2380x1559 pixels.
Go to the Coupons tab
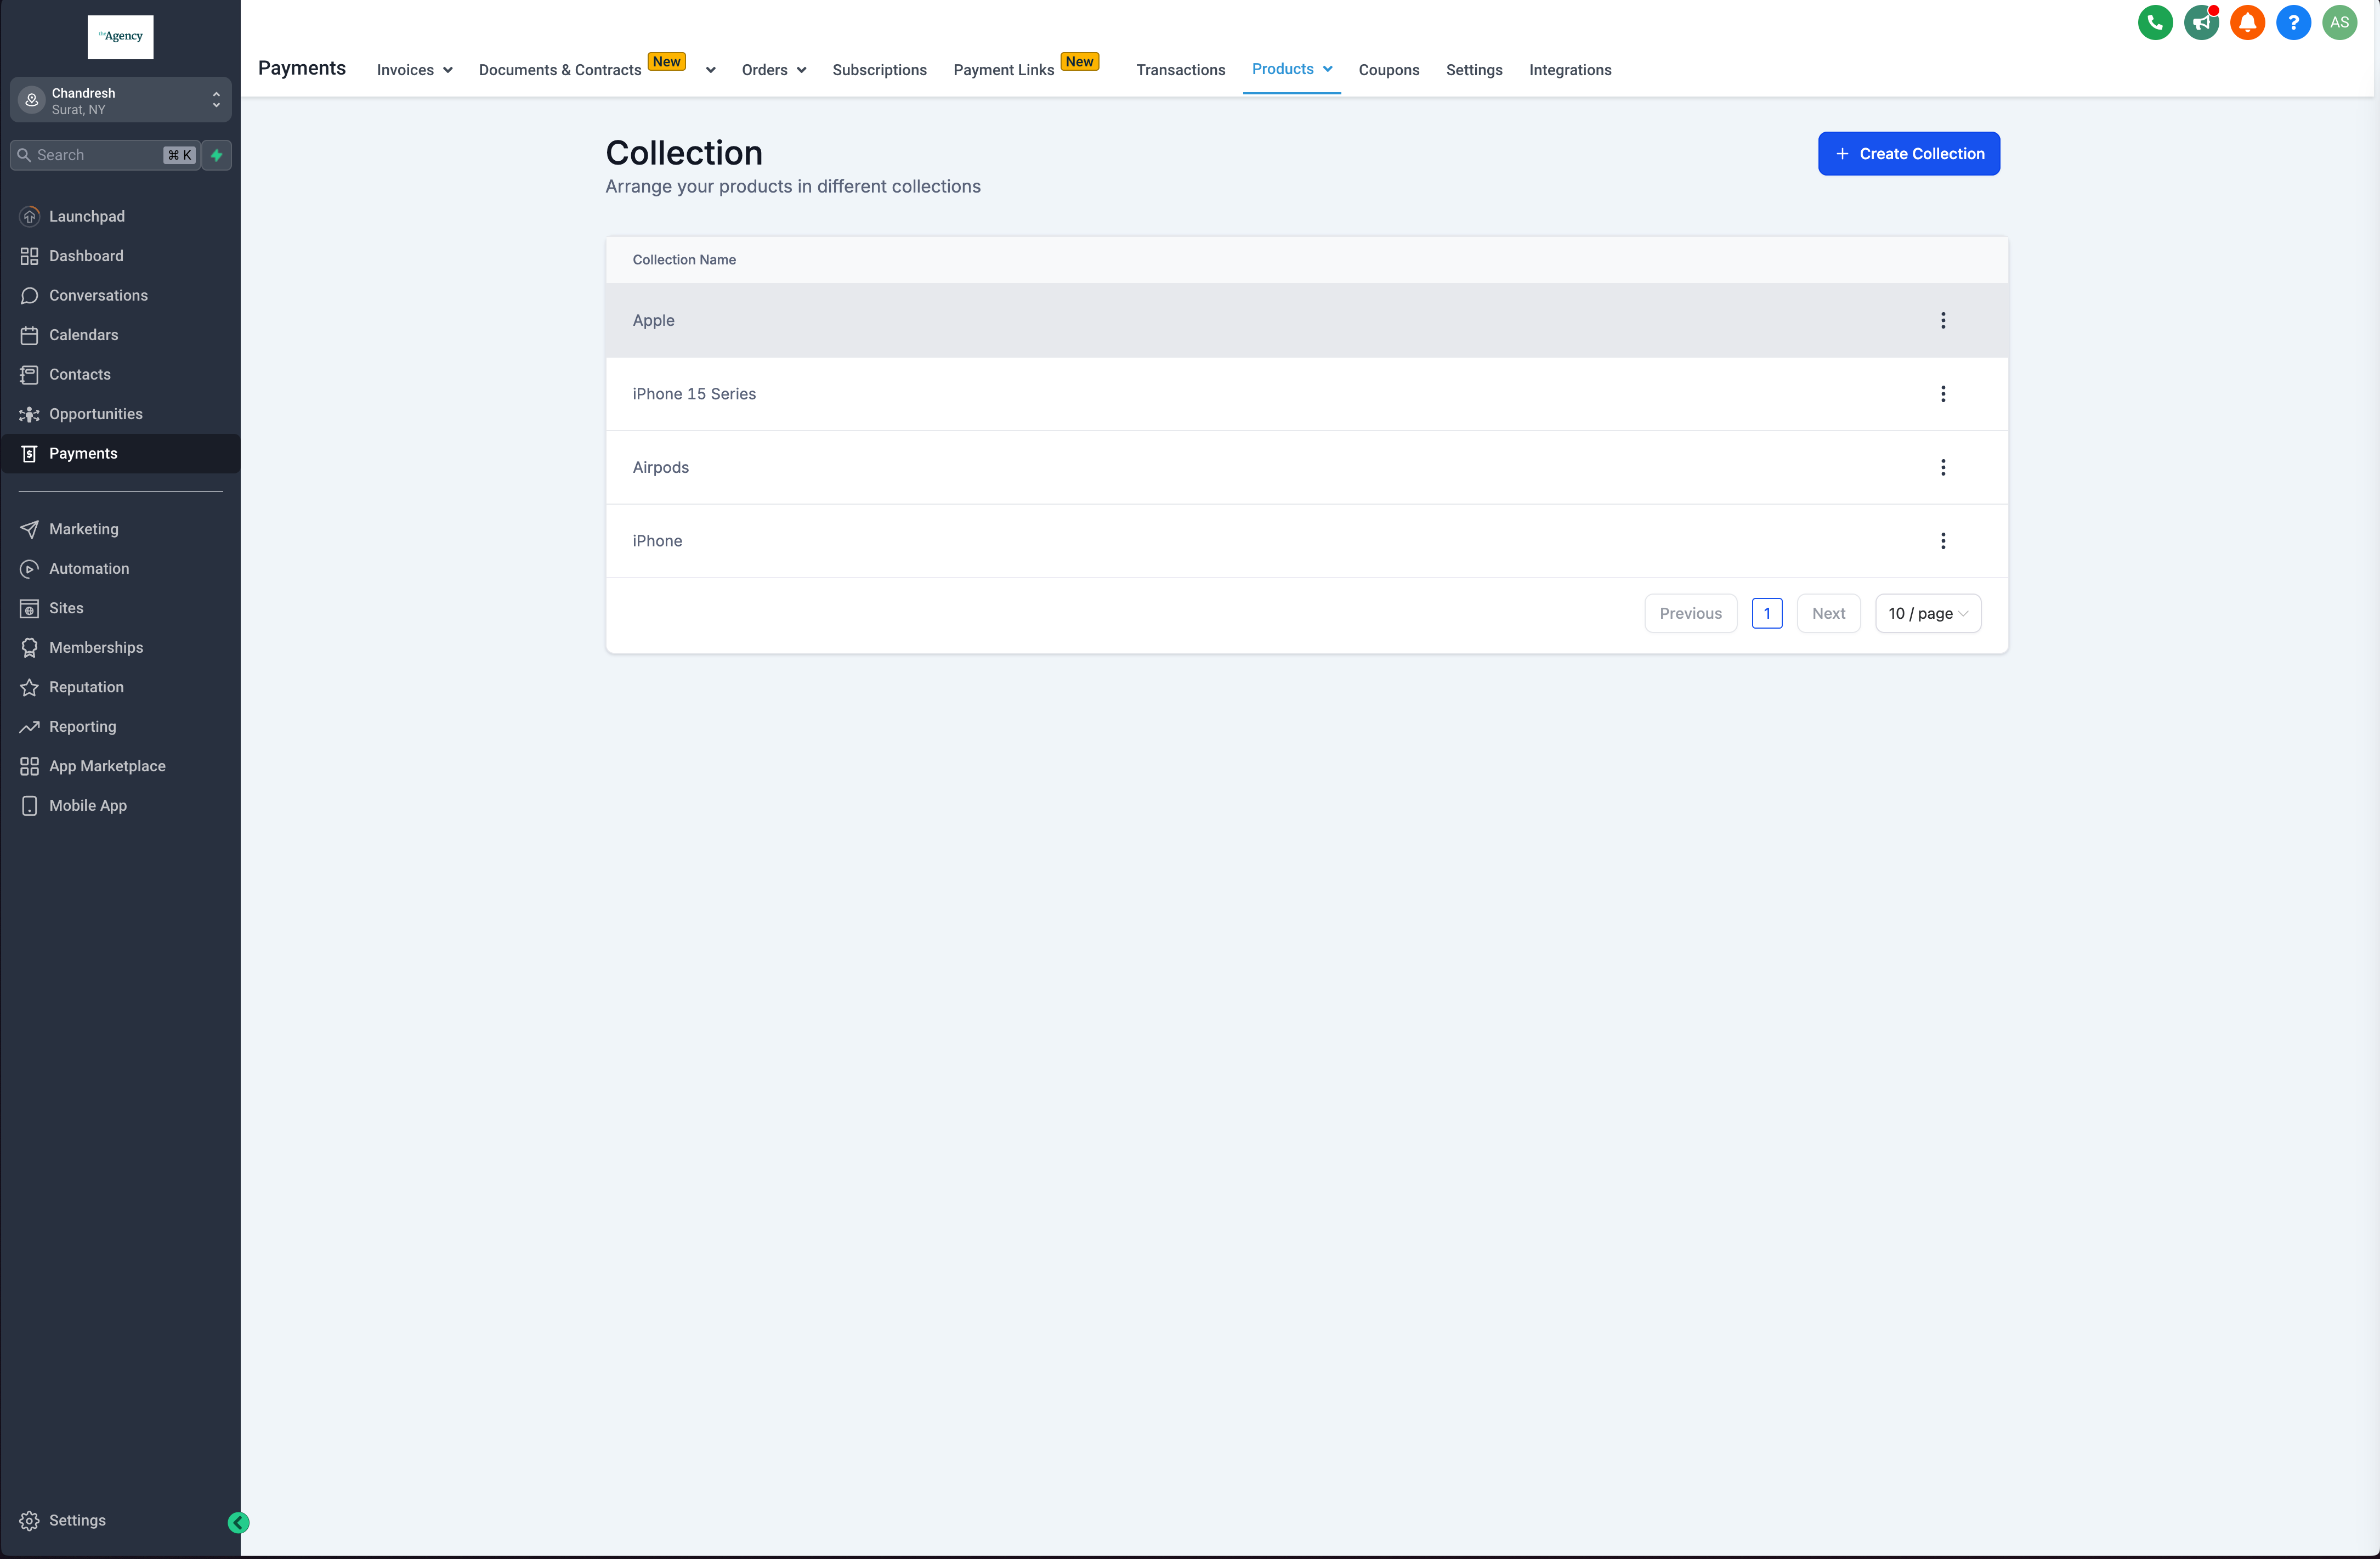[x=1388, y=70]
